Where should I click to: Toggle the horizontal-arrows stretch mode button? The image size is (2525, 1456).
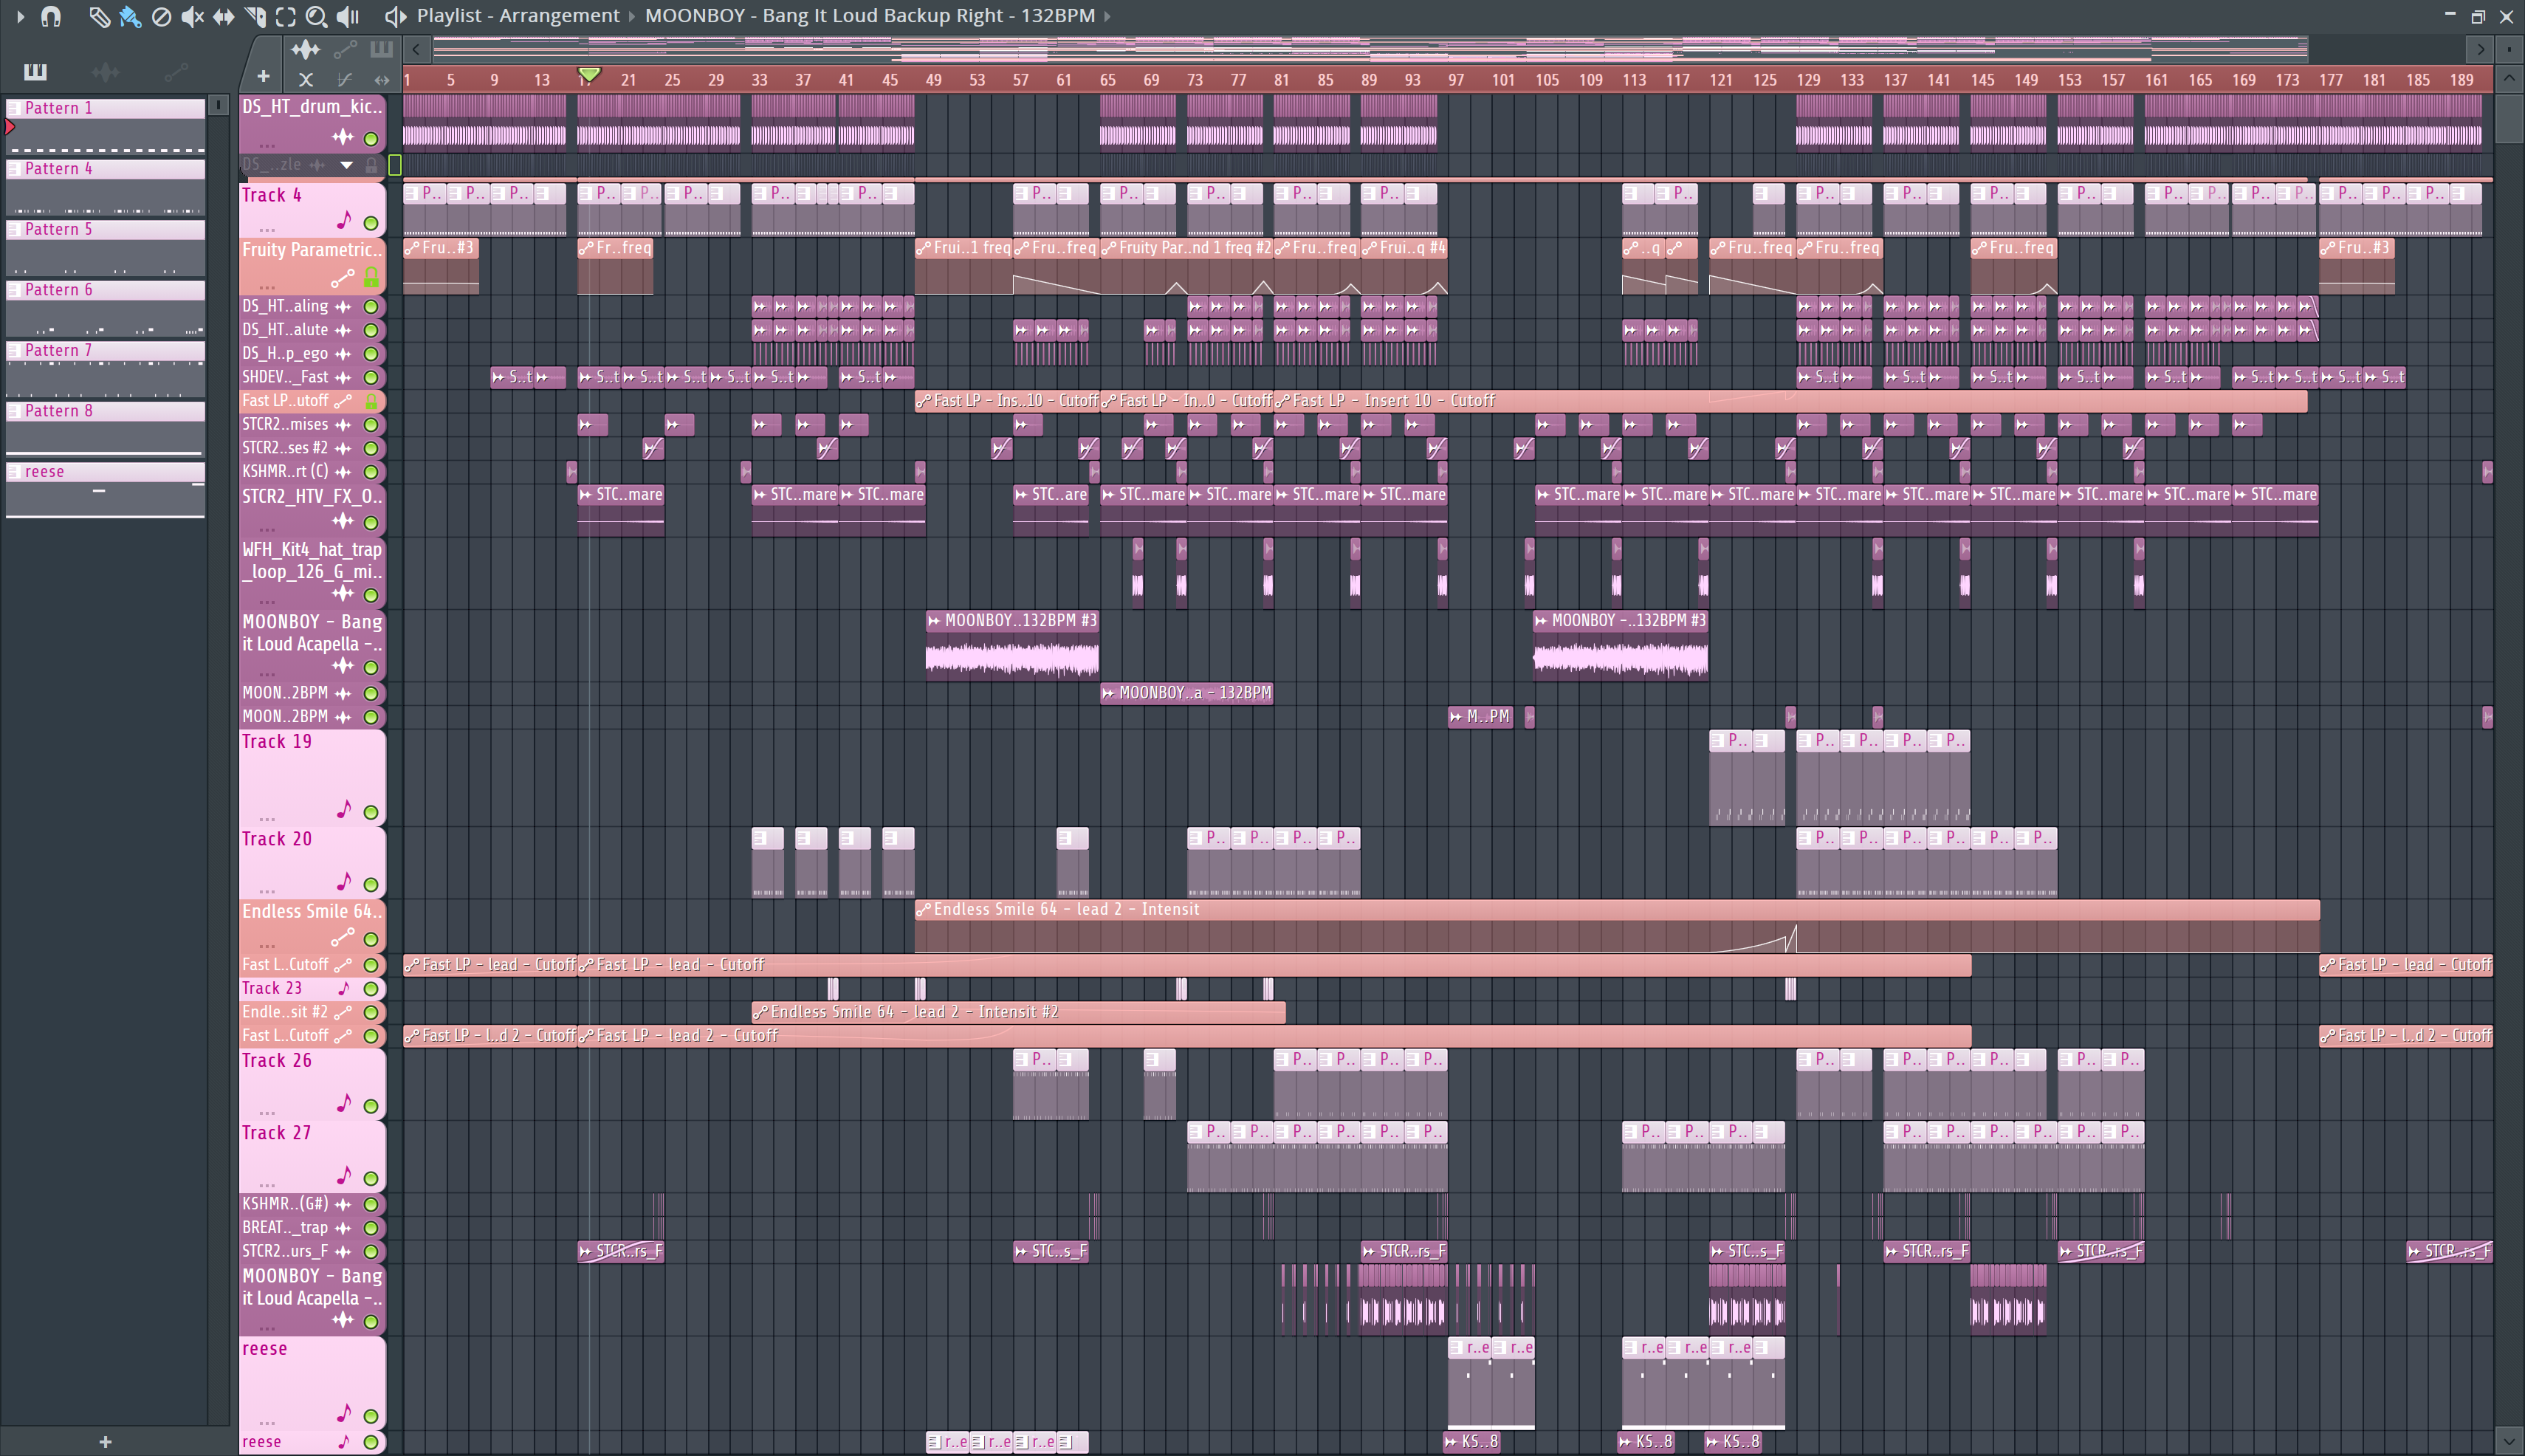pyautogui.click(x=382, y=79)
